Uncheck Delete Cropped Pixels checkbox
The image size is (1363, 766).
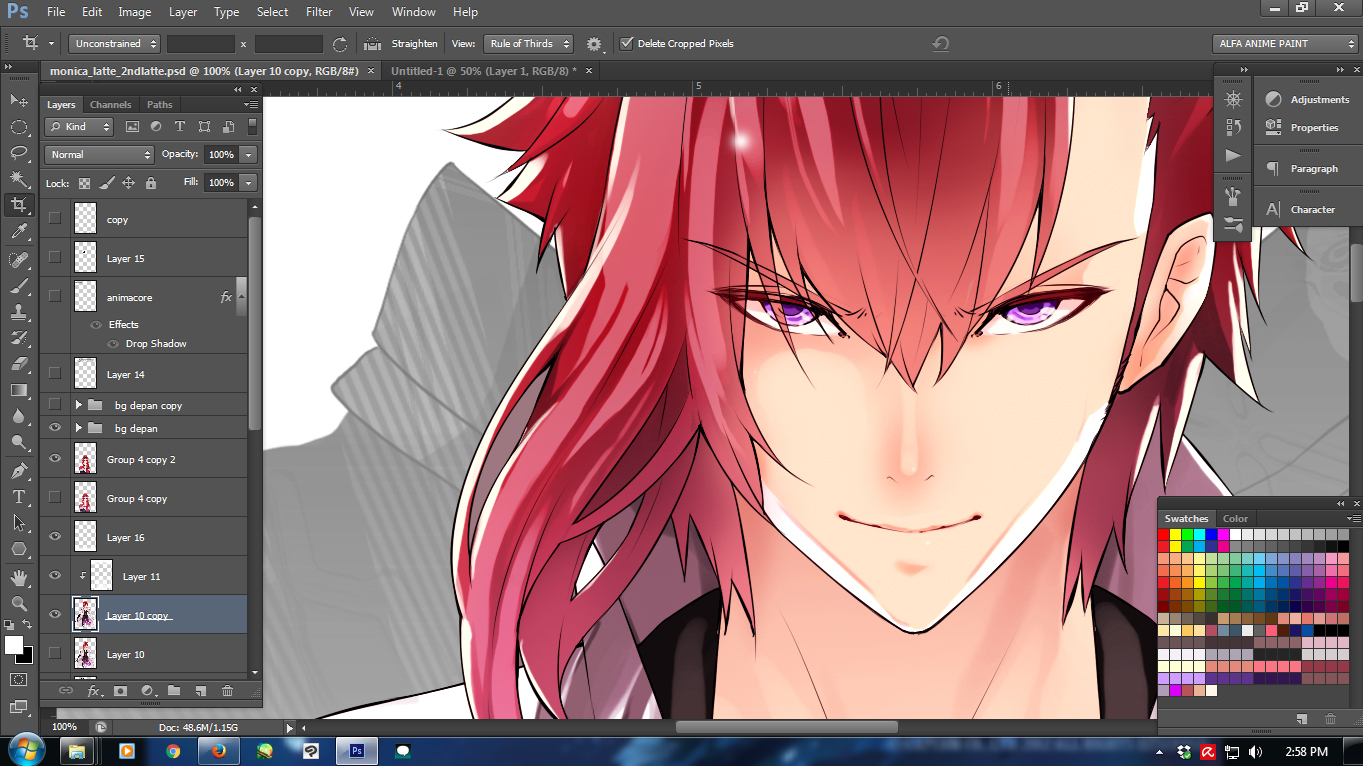click(627, 43)
